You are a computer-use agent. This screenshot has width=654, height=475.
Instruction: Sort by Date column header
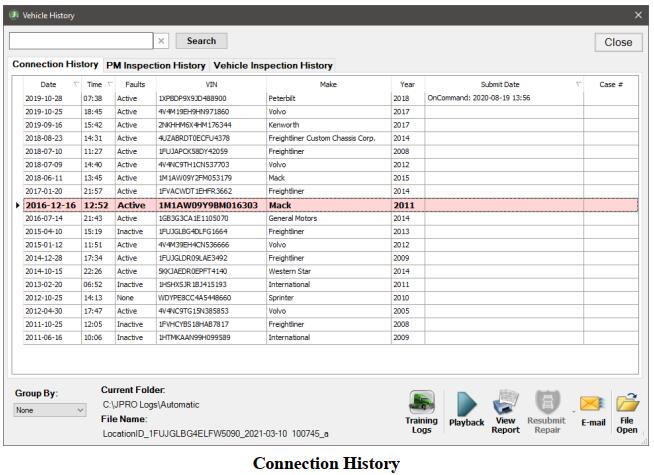coord(48,84)
